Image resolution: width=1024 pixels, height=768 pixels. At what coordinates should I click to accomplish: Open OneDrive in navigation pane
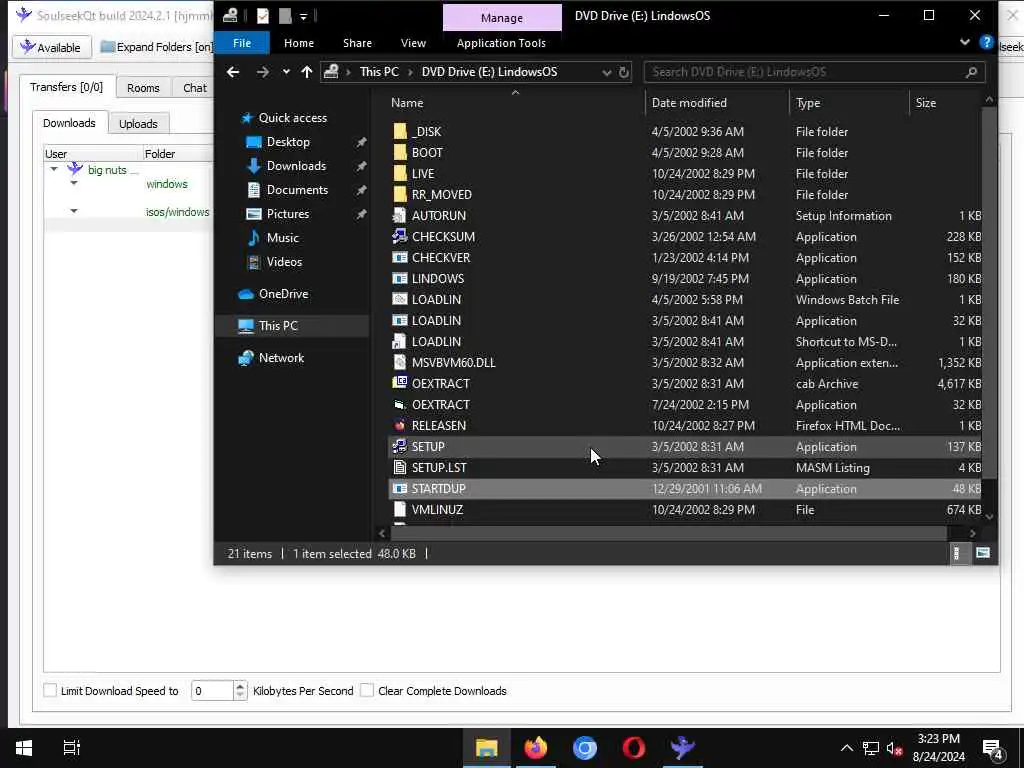[283, 294]
